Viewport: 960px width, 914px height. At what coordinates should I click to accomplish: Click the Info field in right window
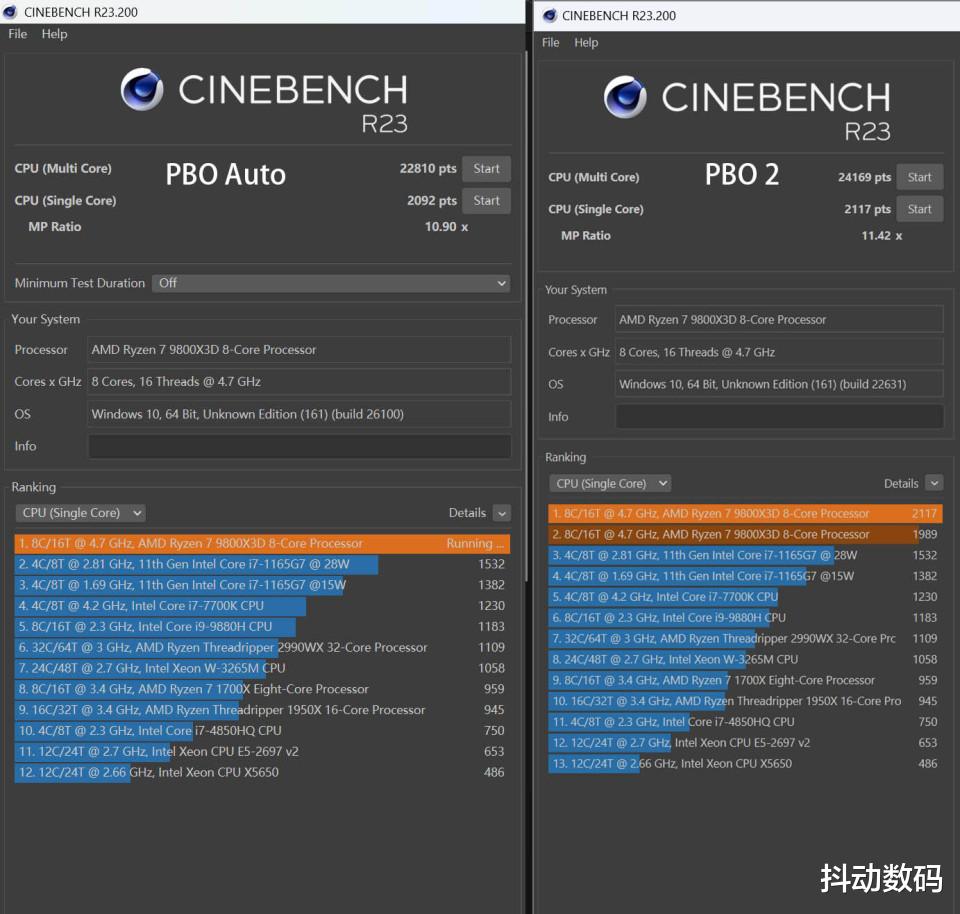(779, 417)
